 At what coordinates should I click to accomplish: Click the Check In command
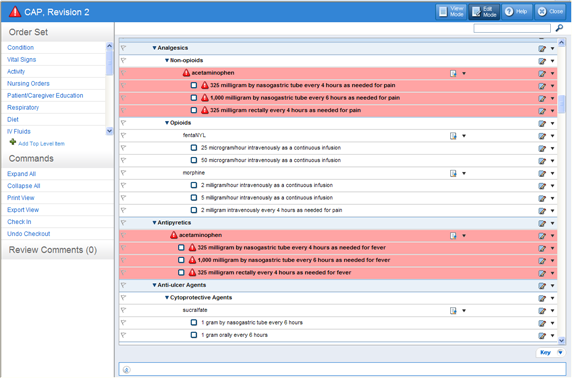coord(19,222)
